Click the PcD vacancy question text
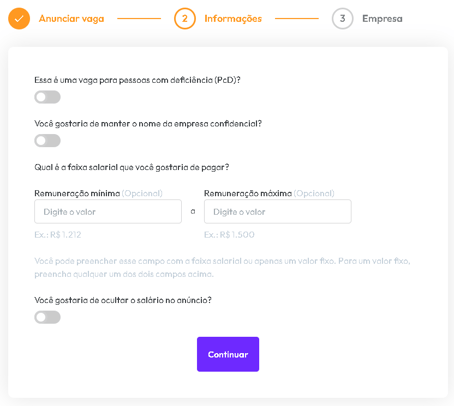 click(137, 80)
